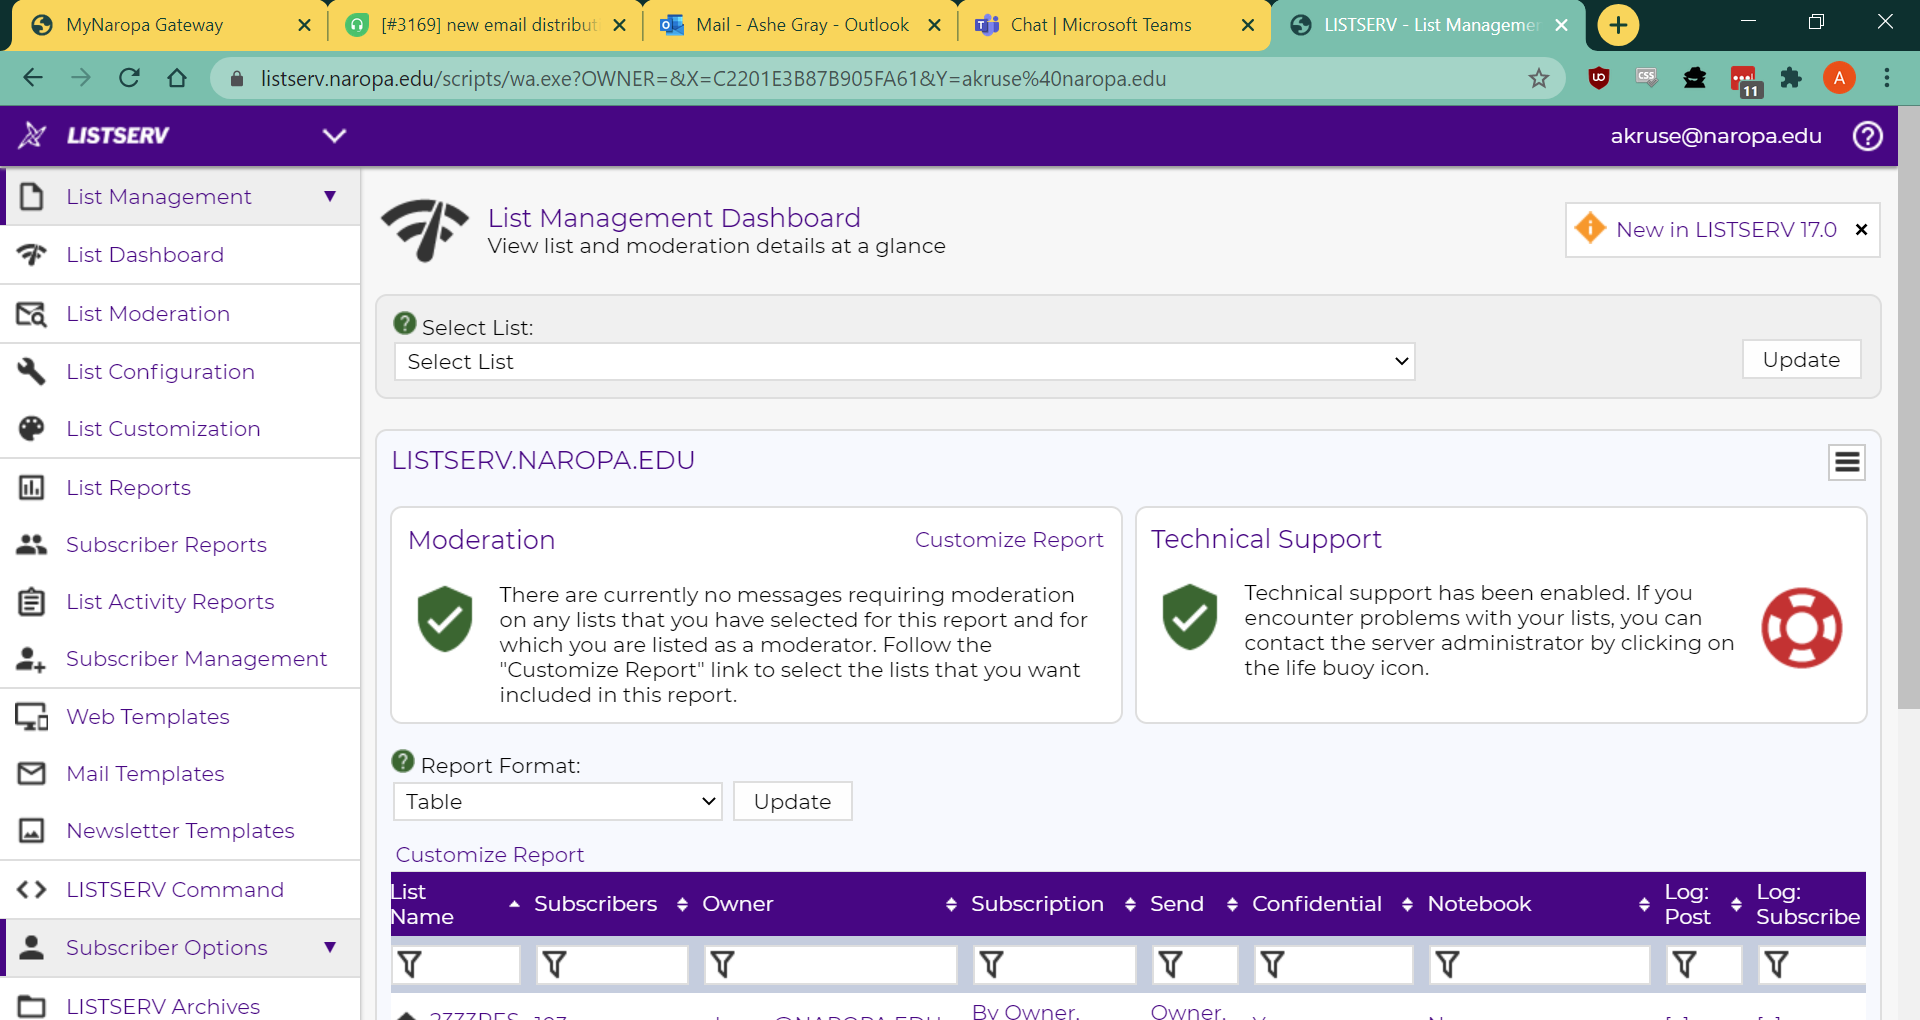Click the LISTSERV.NAROPA.EDU heading
Viewport: 1920px width, 1020px height.
[543, 460]
